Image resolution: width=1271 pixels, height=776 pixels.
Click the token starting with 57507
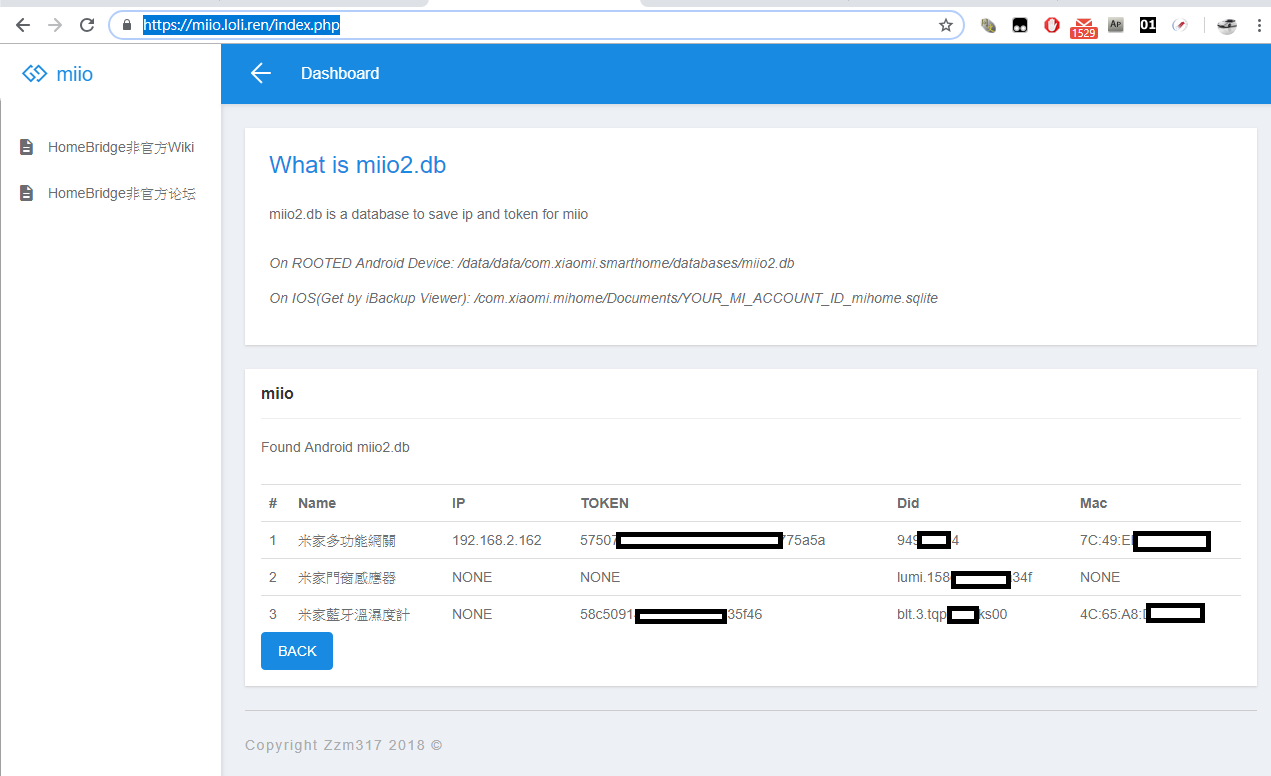[x=703, y=540]
